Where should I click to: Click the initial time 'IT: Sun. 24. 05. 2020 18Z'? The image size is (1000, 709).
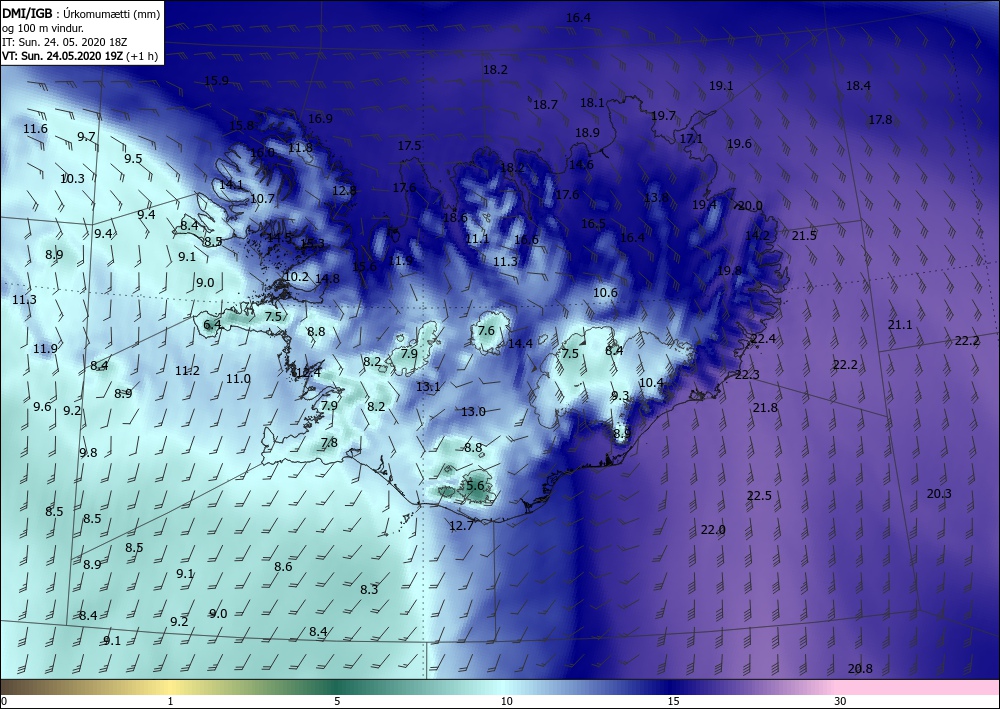coord(64,41)
